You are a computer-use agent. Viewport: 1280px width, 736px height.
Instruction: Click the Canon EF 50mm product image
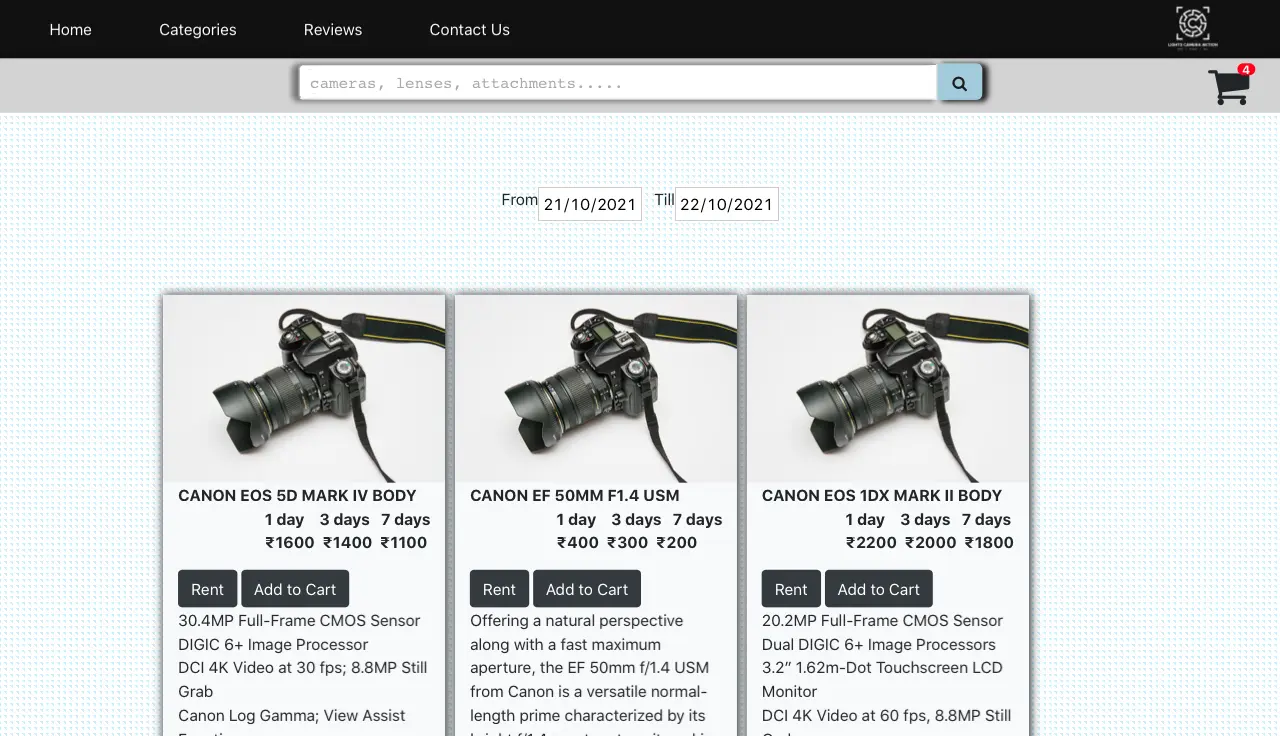(x=596, y=389)
